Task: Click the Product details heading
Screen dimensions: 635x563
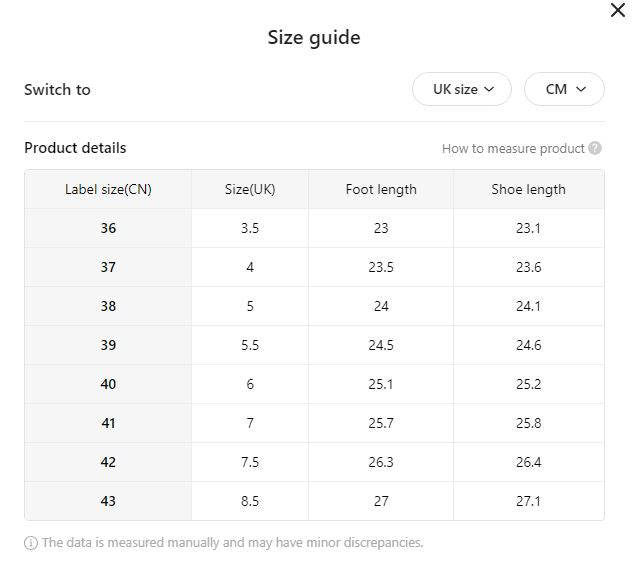Action: (x=75, y=148)
